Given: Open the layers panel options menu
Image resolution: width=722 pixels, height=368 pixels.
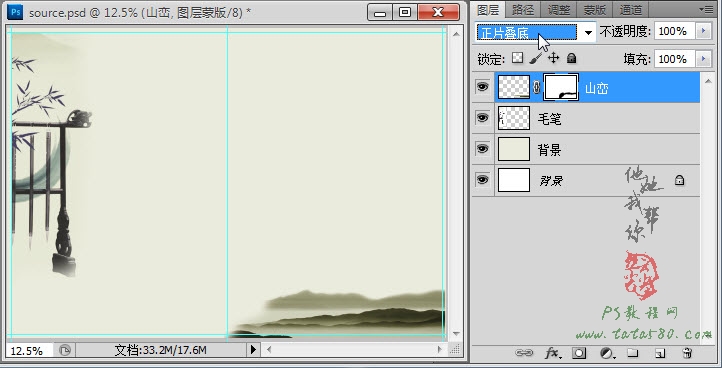Looking at the screenshot, I should 706,9.
